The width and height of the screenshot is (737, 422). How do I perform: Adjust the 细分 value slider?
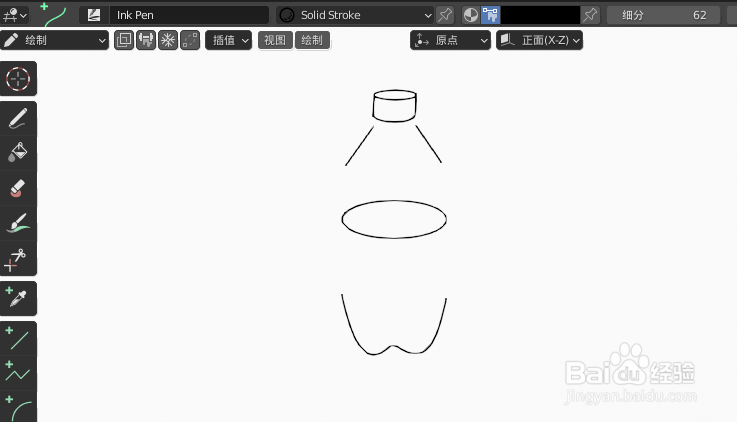click(663, 15)
